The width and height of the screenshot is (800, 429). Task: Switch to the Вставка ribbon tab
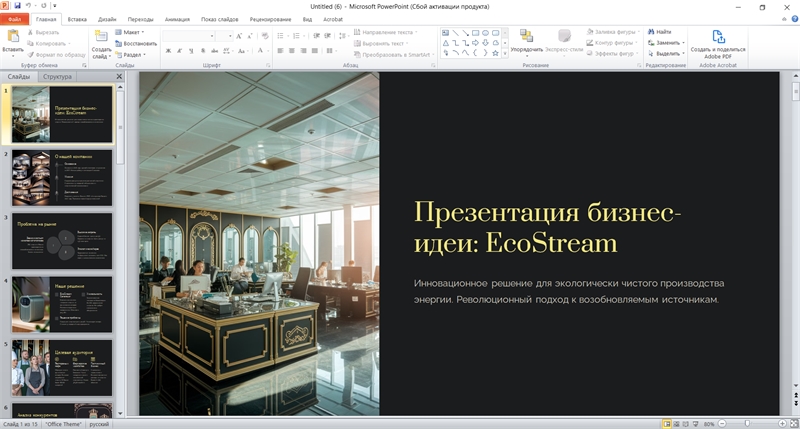point(77,19)
